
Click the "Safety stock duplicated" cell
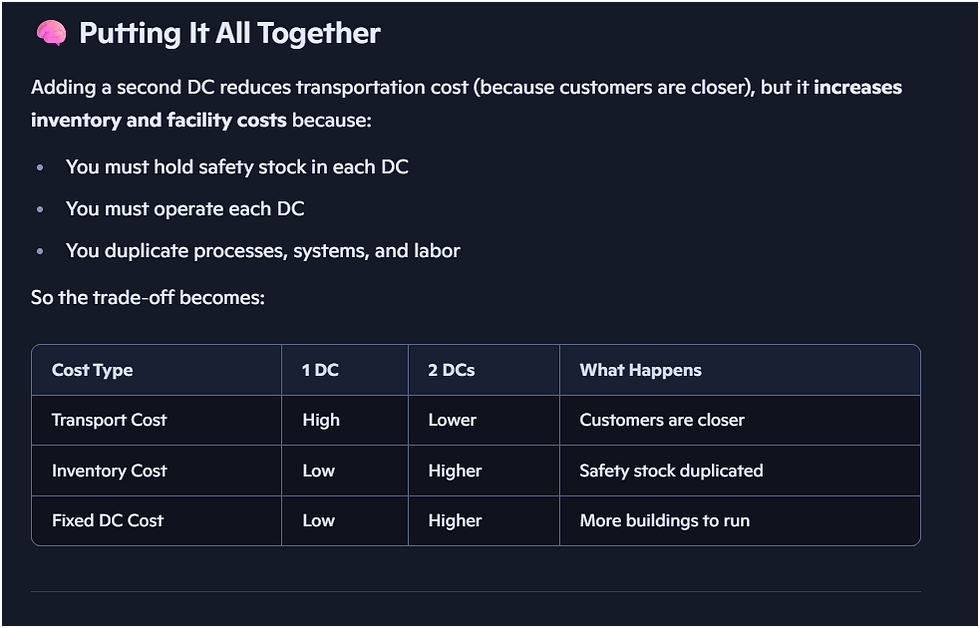pyautogui.click(x=671, y=470)
